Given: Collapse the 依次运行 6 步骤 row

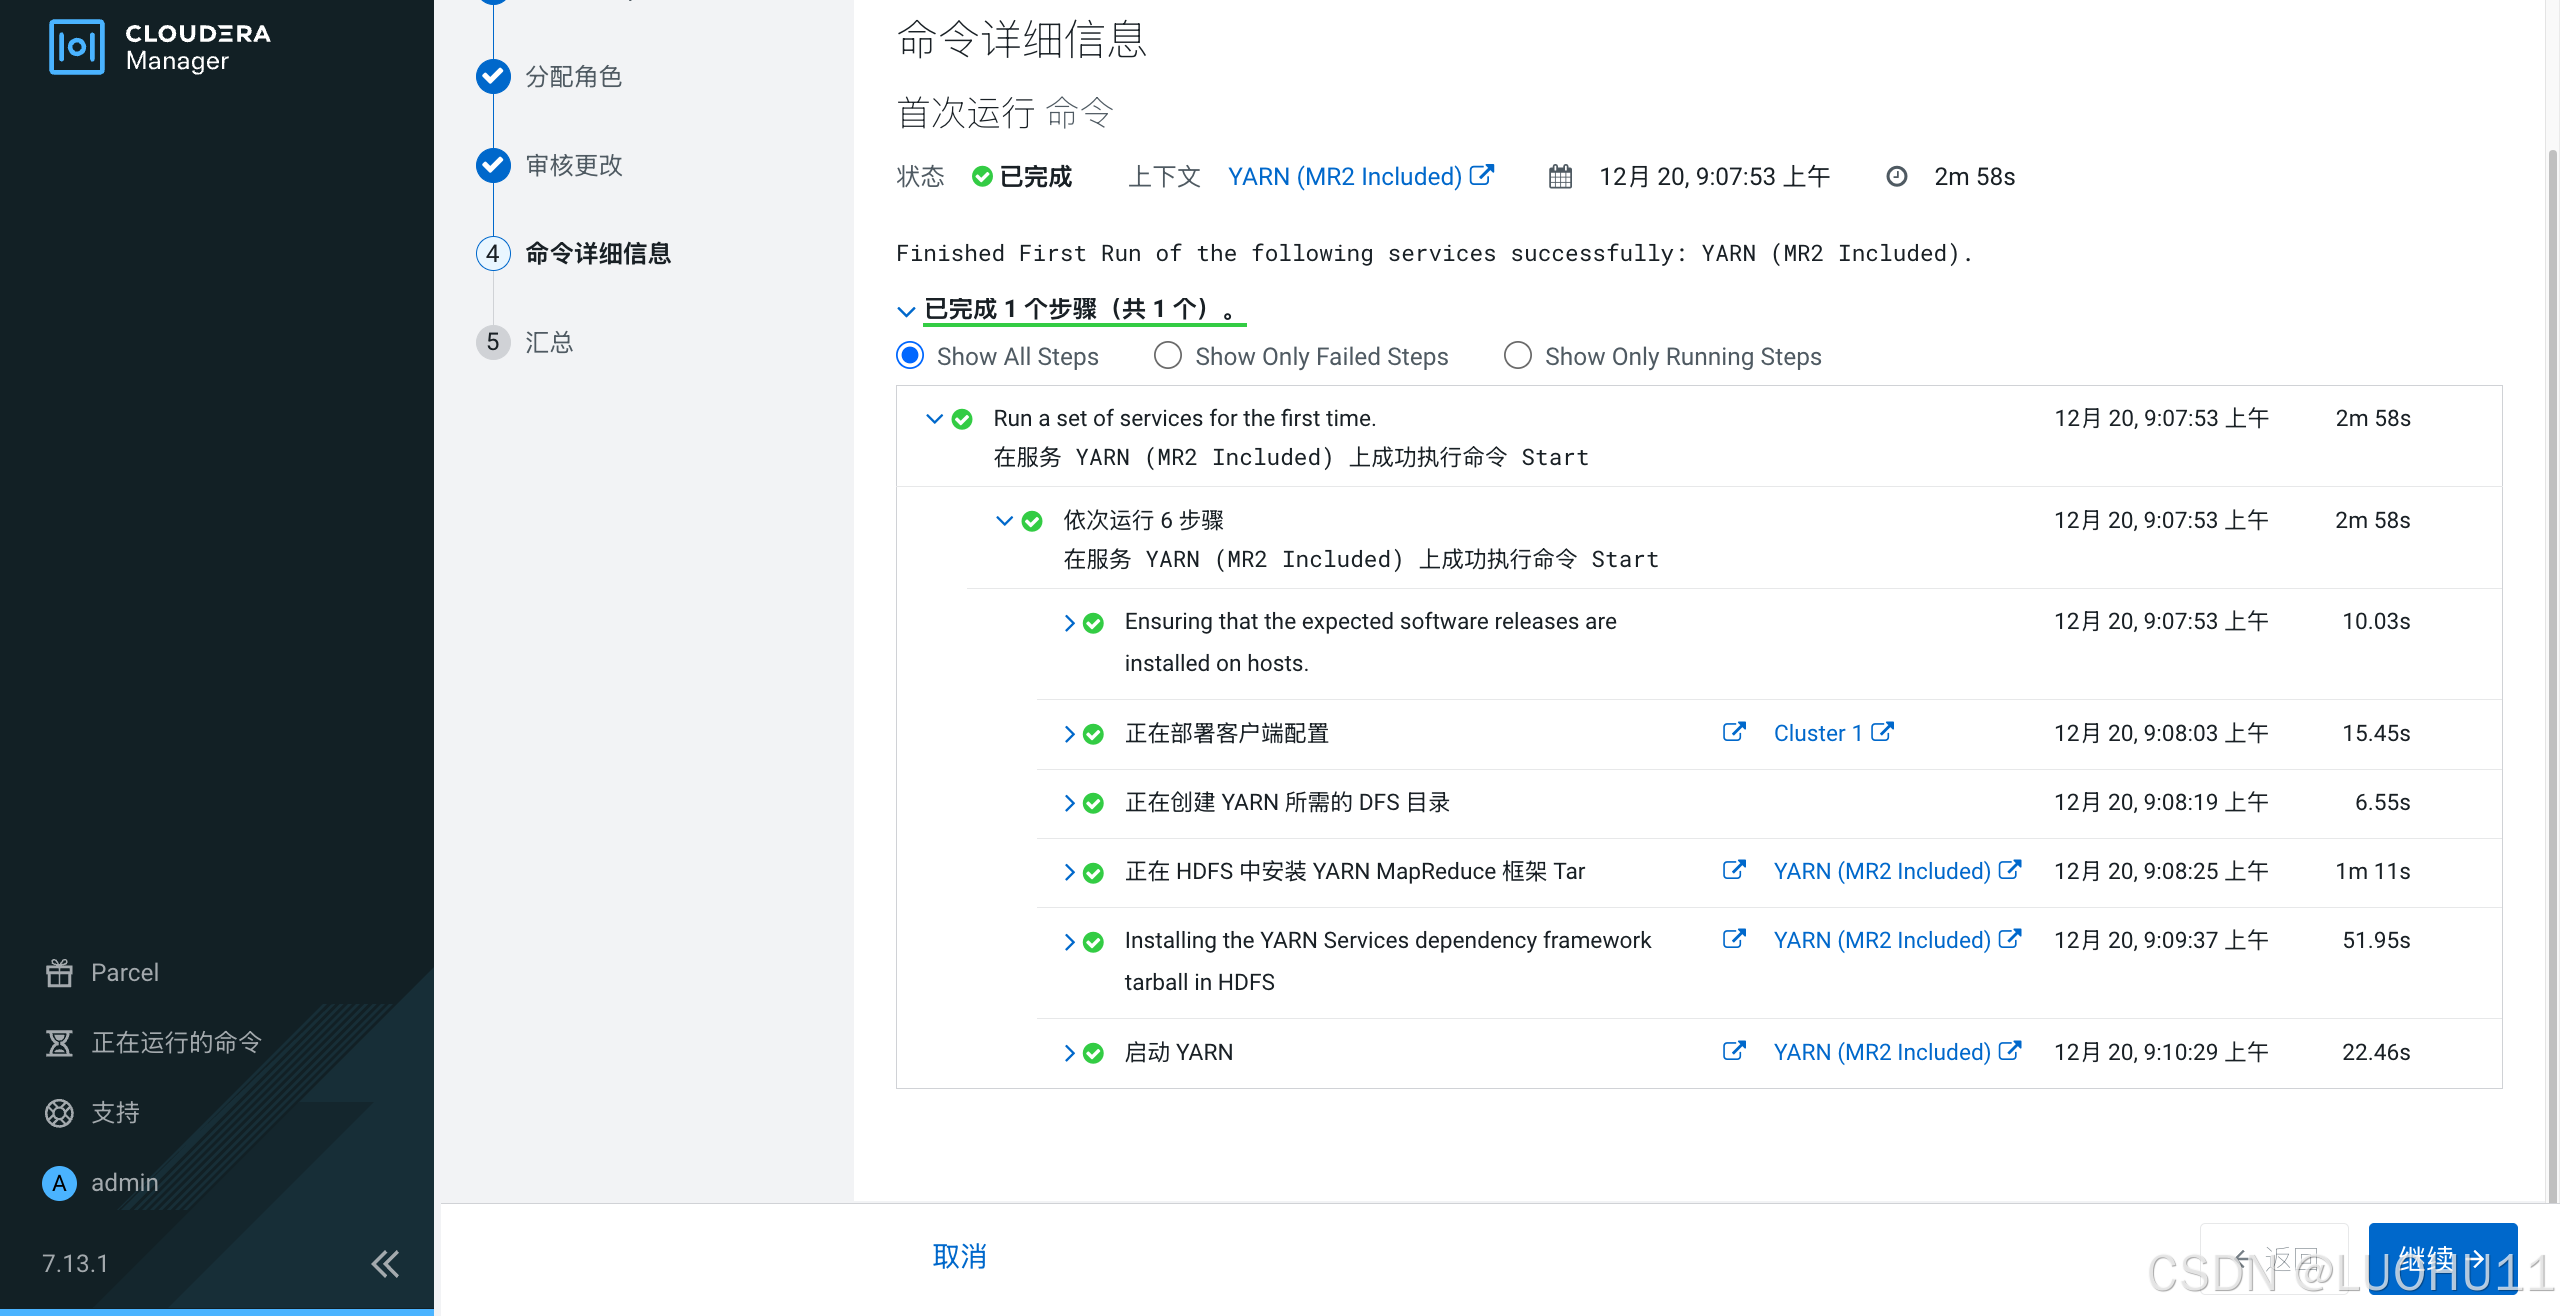Looking at the screenshot, I should point(1004,521).
